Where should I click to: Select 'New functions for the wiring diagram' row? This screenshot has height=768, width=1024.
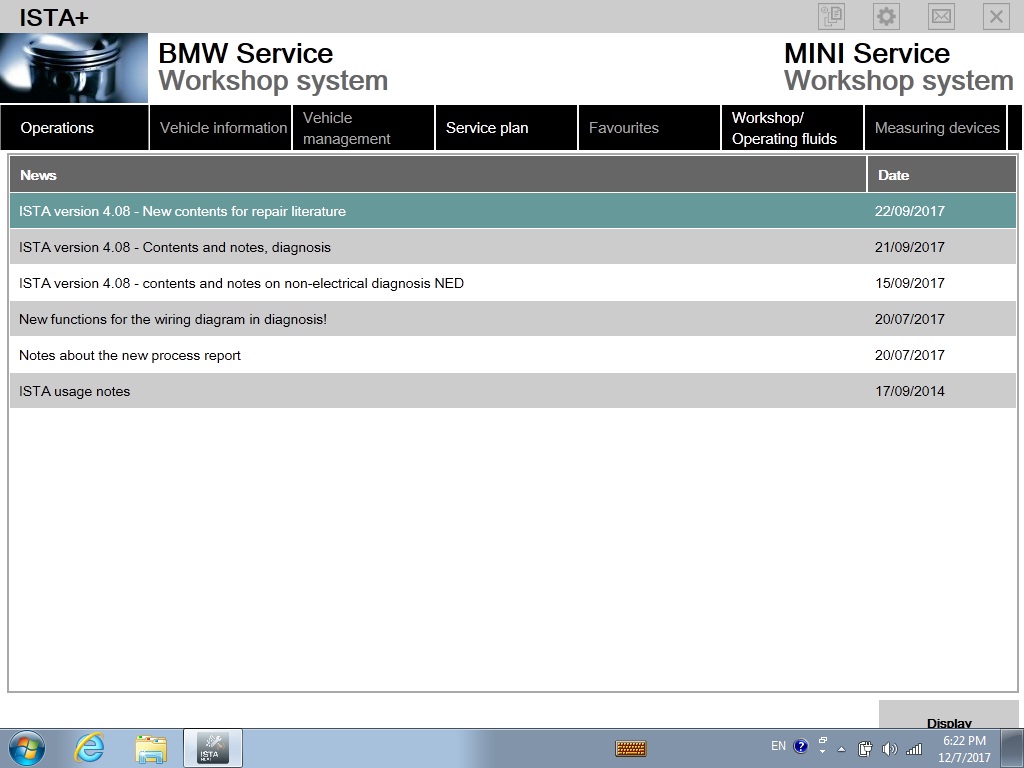[x=513, y=319]
